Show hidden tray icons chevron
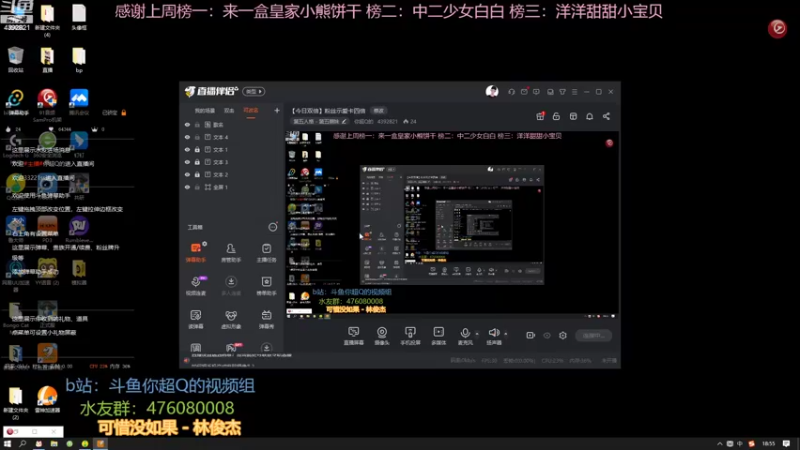Screen dimensions: 800x450 coord(719,444)
